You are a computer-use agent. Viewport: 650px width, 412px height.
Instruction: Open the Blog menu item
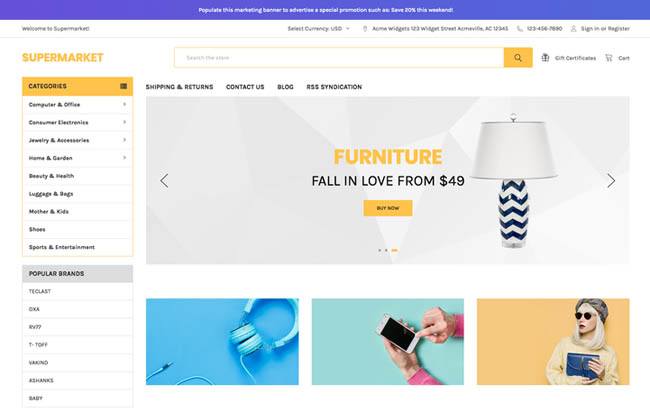[x=285, y=87]
